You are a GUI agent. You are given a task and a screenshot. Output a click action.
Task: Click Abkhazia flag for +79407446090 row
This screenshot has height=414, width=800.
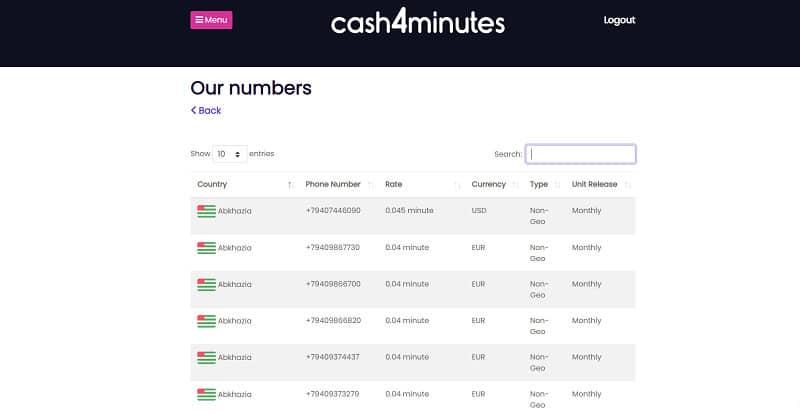206,211
